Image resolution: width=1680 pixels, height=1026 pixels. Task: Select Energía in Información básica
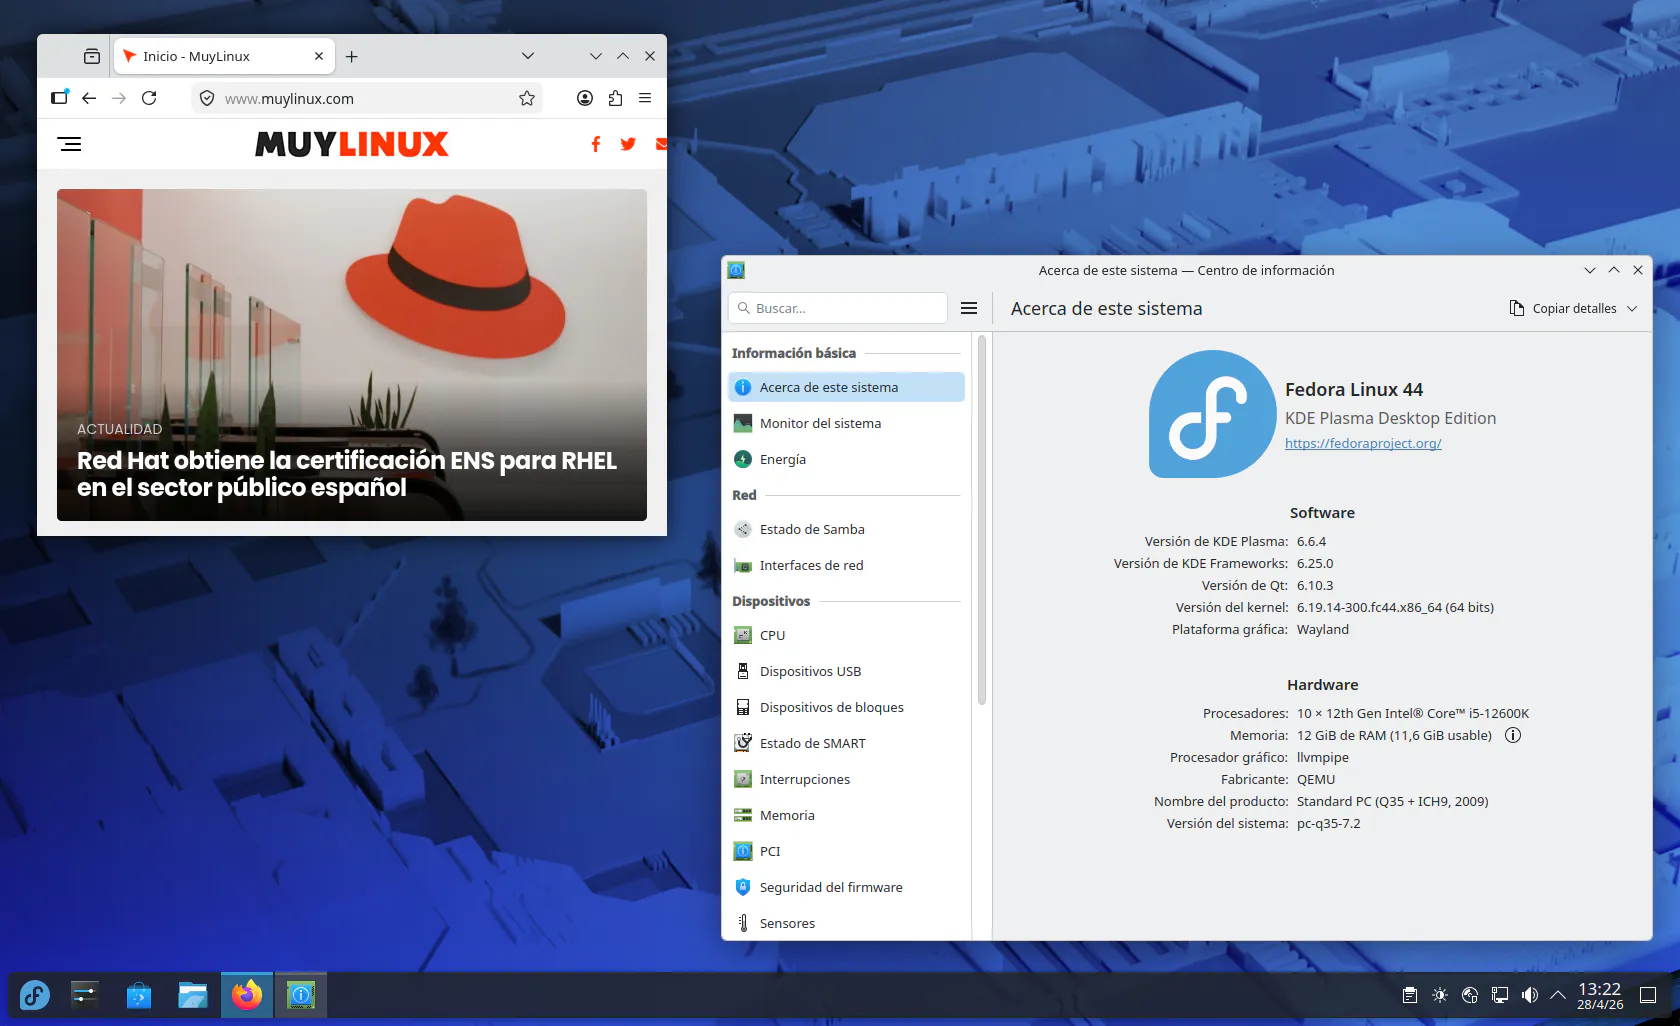[x=783, y=459]
